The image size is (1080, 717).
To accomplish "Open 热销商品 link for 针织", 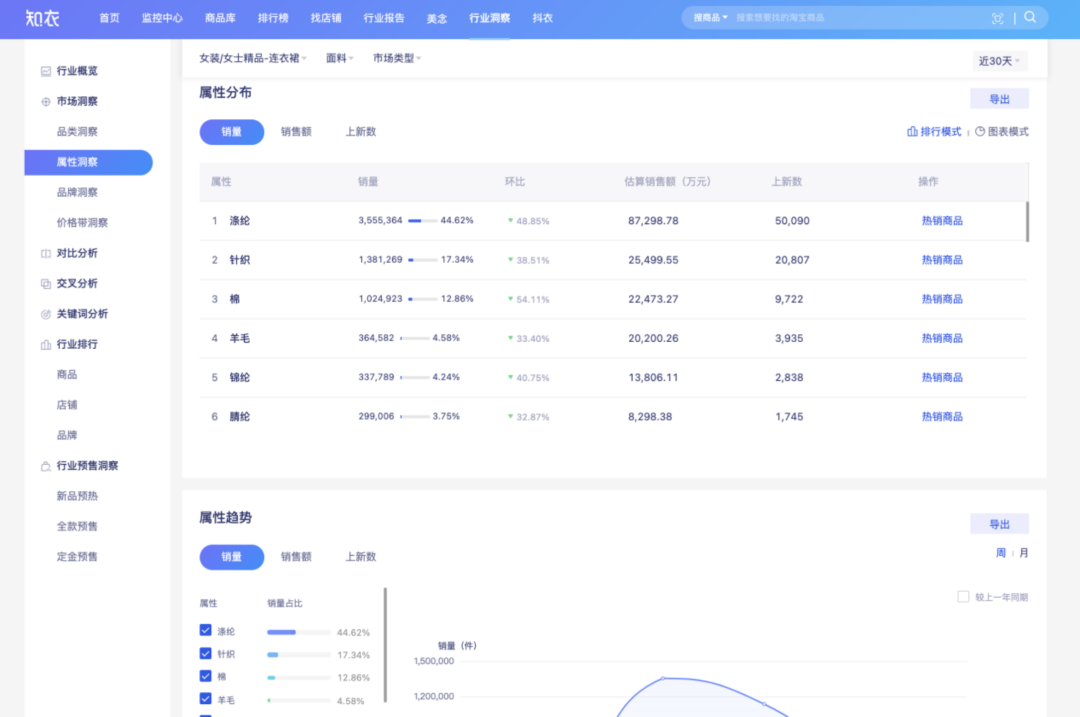I will point(942,260).
